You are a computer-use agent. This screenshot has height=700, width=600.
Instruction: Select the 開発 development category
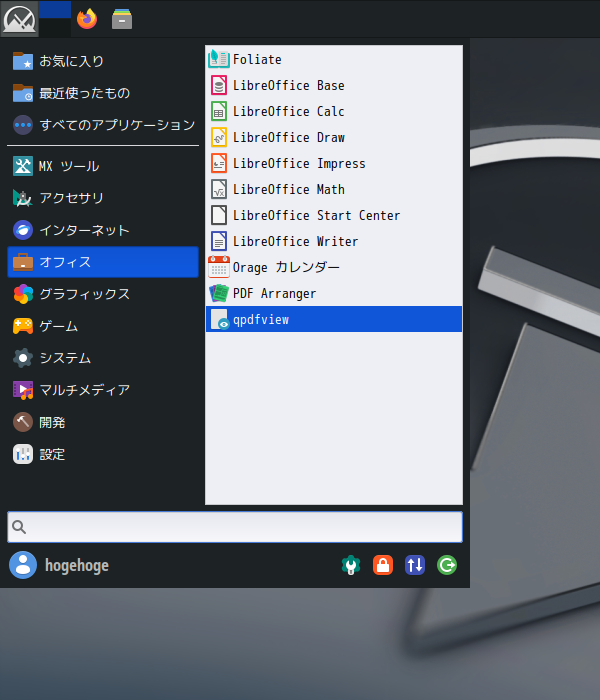tap(103, 422)
